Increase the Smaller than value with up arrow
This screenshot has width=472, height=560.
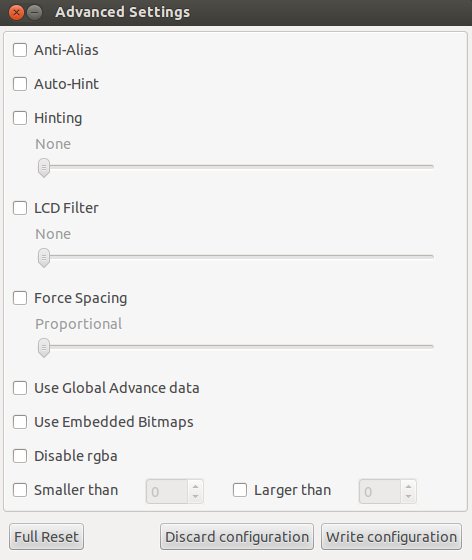195,486
